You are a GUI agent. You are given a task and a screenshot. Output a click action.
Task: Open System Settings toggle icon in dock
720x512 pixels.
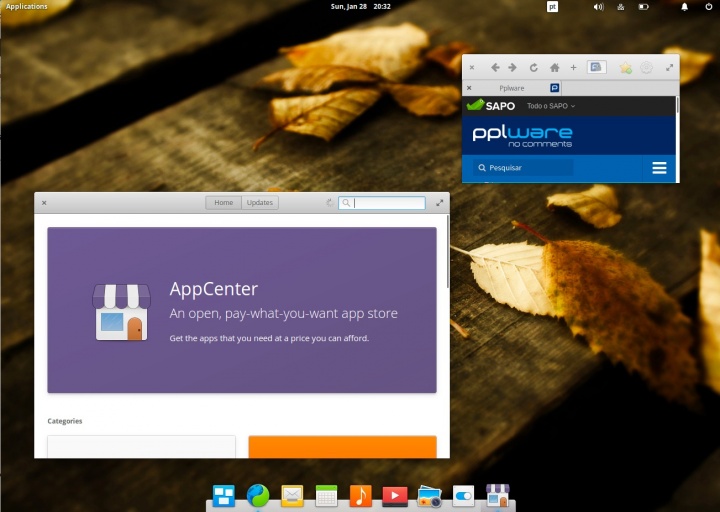click(463, 495)
